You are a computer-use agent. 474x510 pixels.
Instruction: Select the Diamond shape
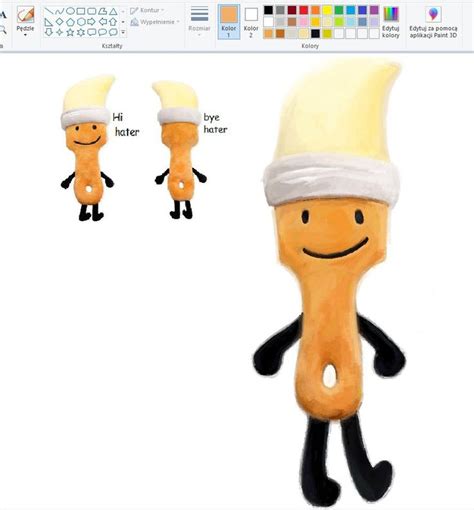click(59, 22)
